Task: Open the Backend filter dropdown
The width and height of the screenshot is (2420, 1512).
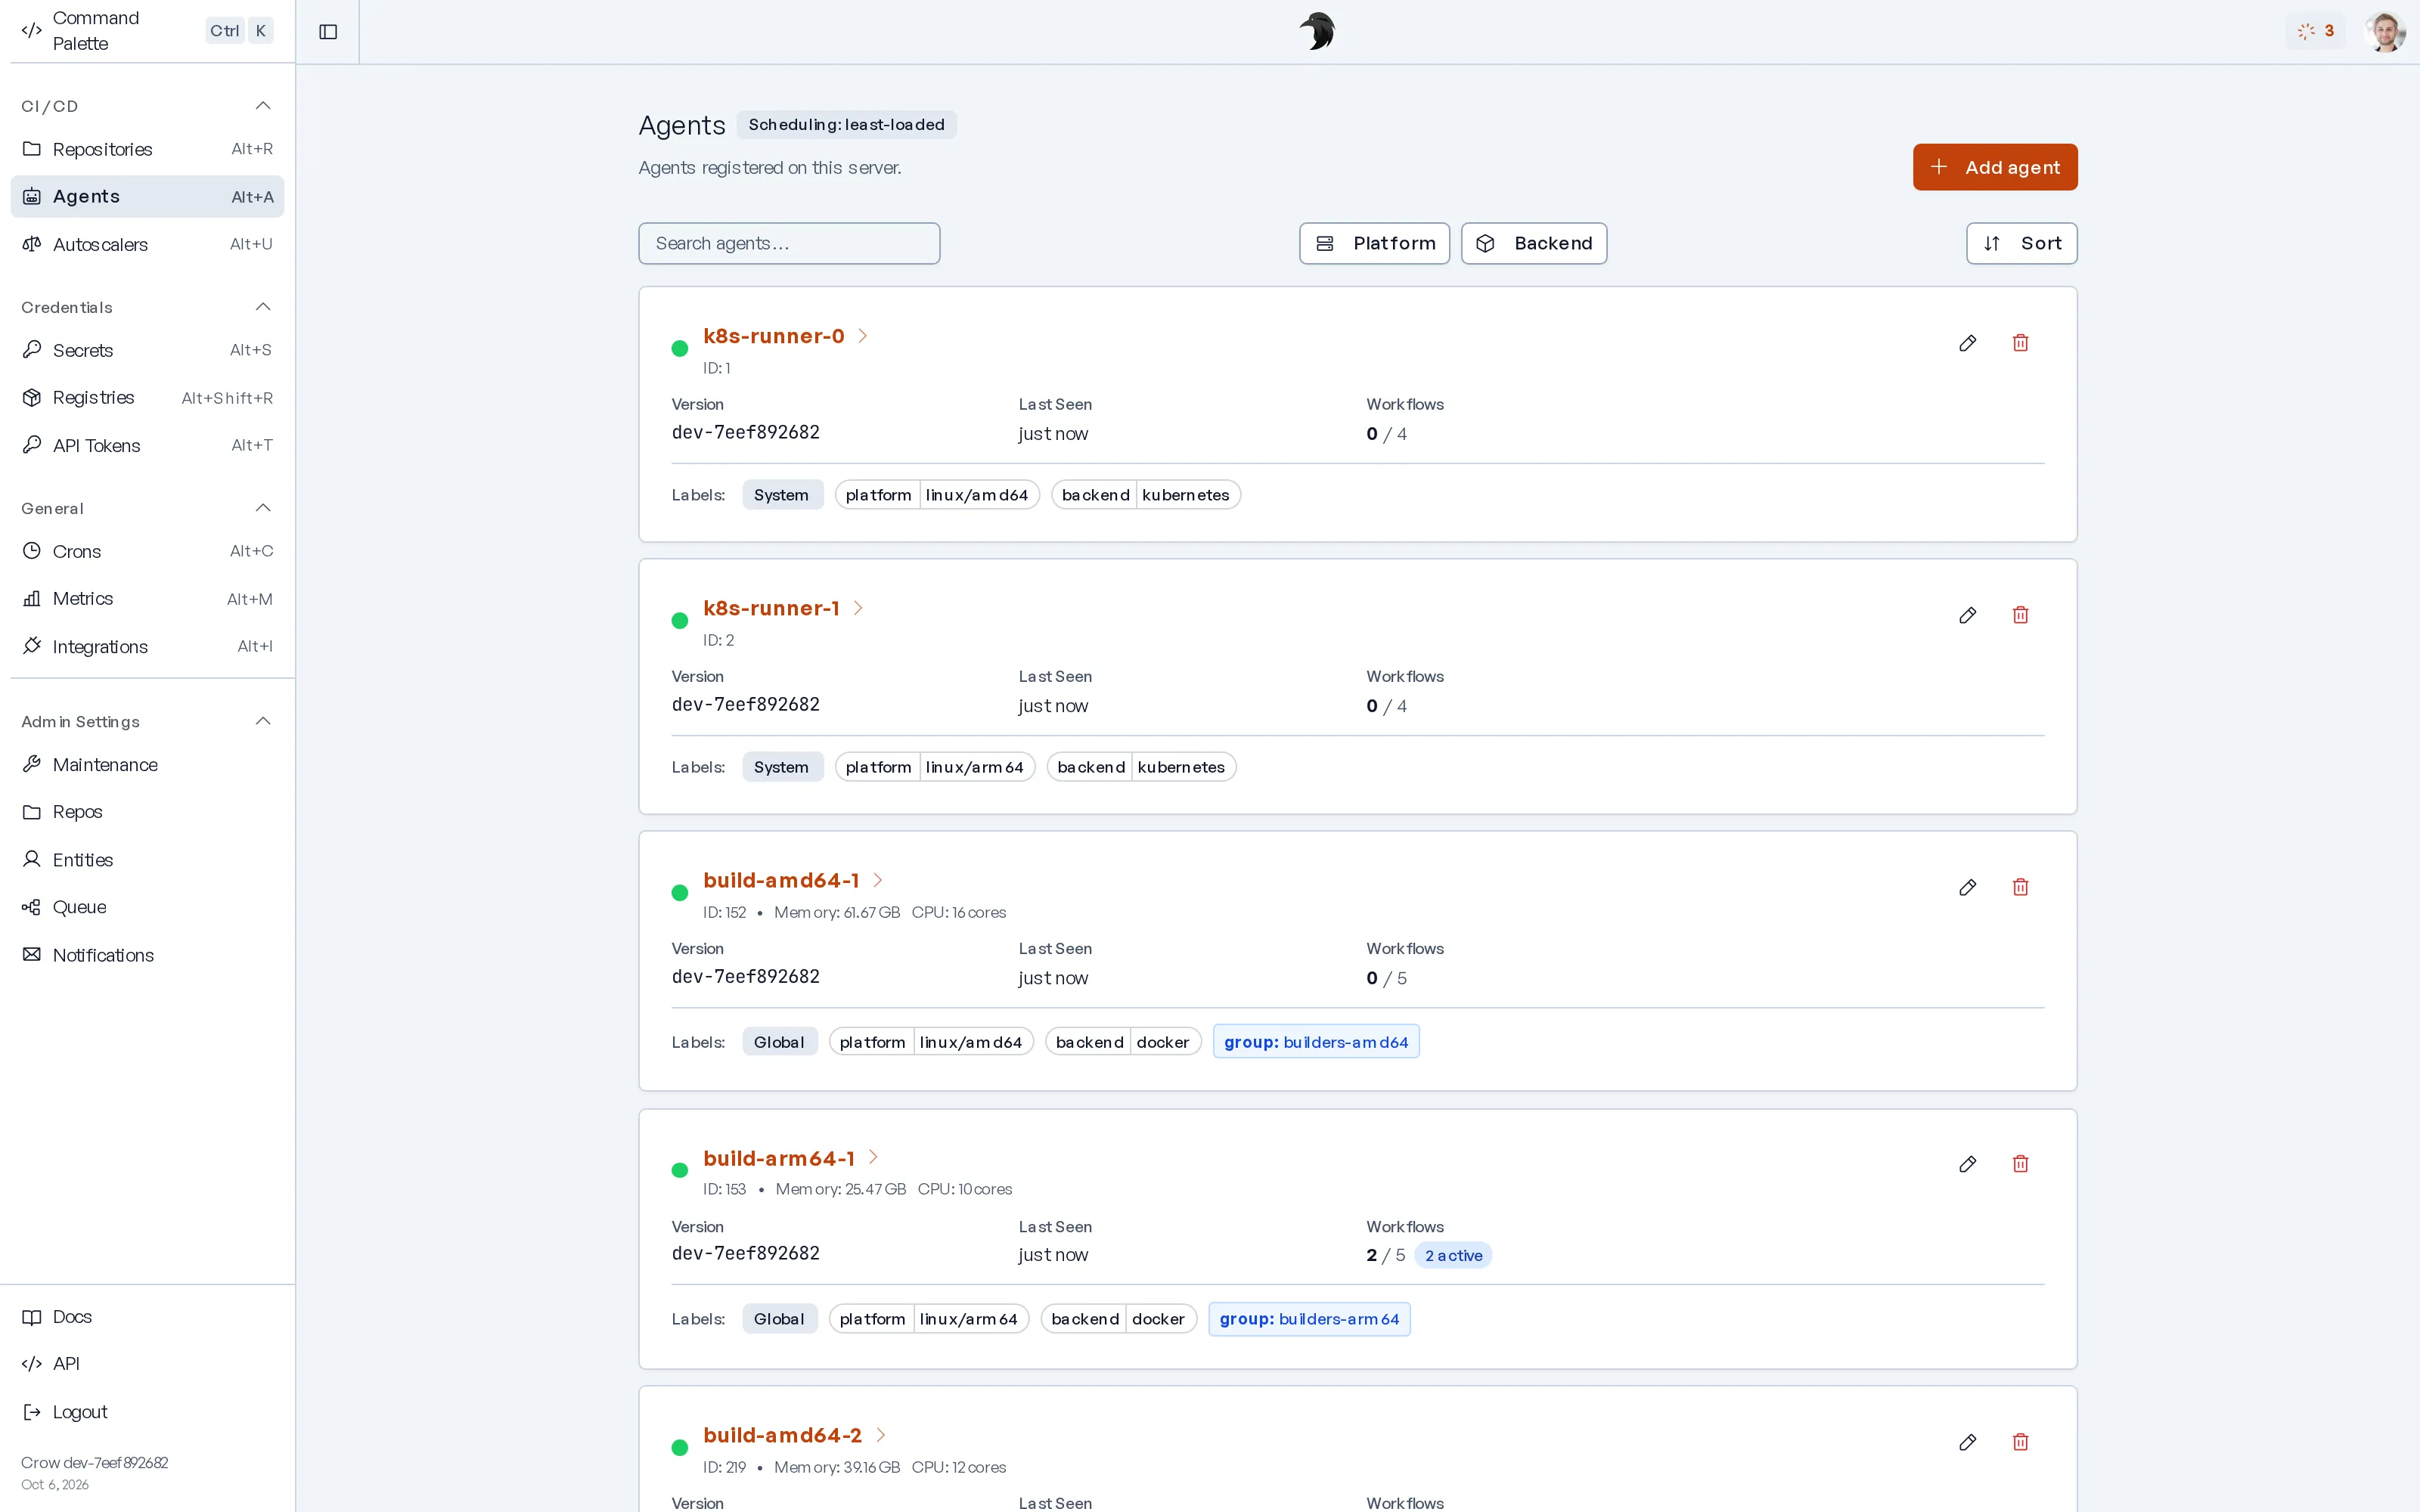Action: pos(1533,243)
